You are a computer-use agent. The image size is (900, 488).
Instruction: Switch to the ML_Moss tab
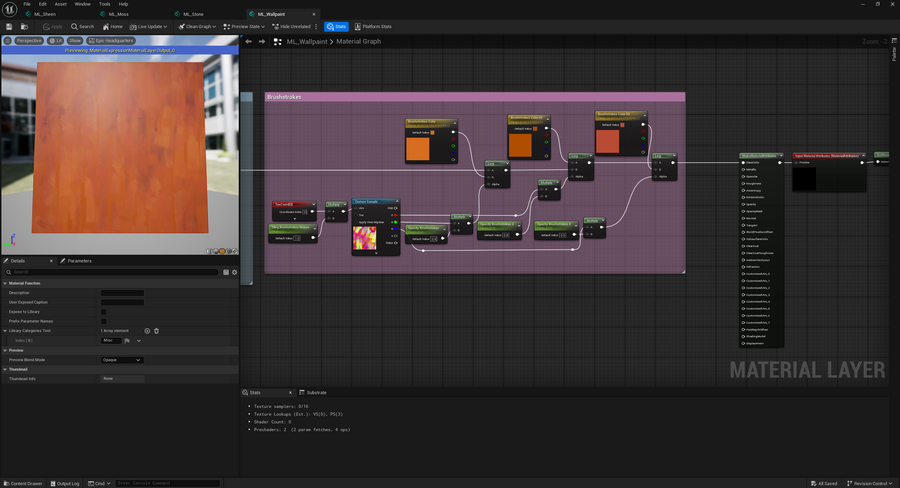(x=117, y=14)
